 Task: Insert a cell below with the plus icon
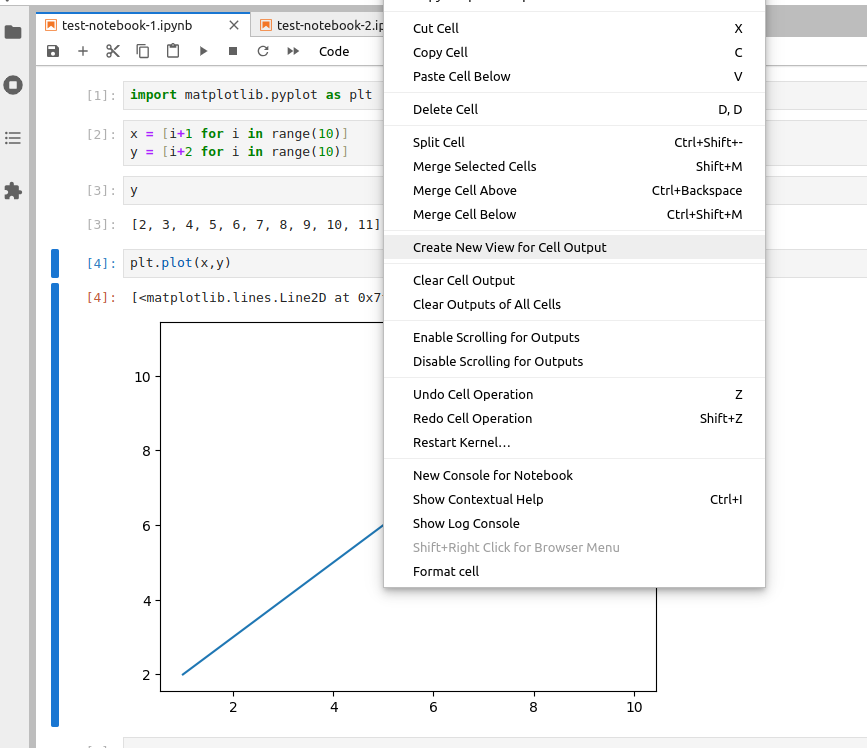point(83,51)
